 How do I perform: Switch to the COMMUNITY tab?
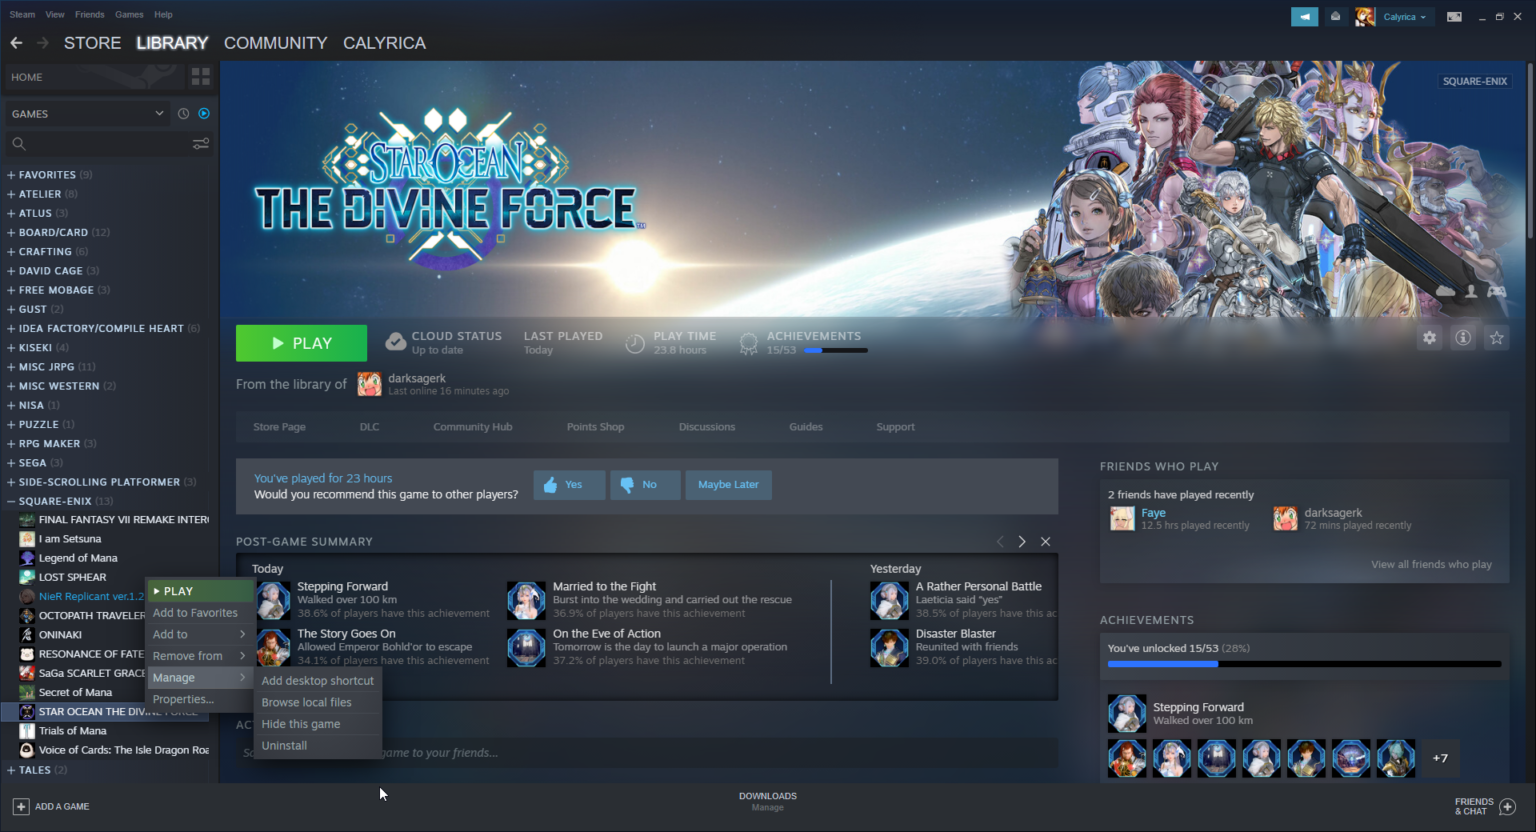[x=275, y=43]
